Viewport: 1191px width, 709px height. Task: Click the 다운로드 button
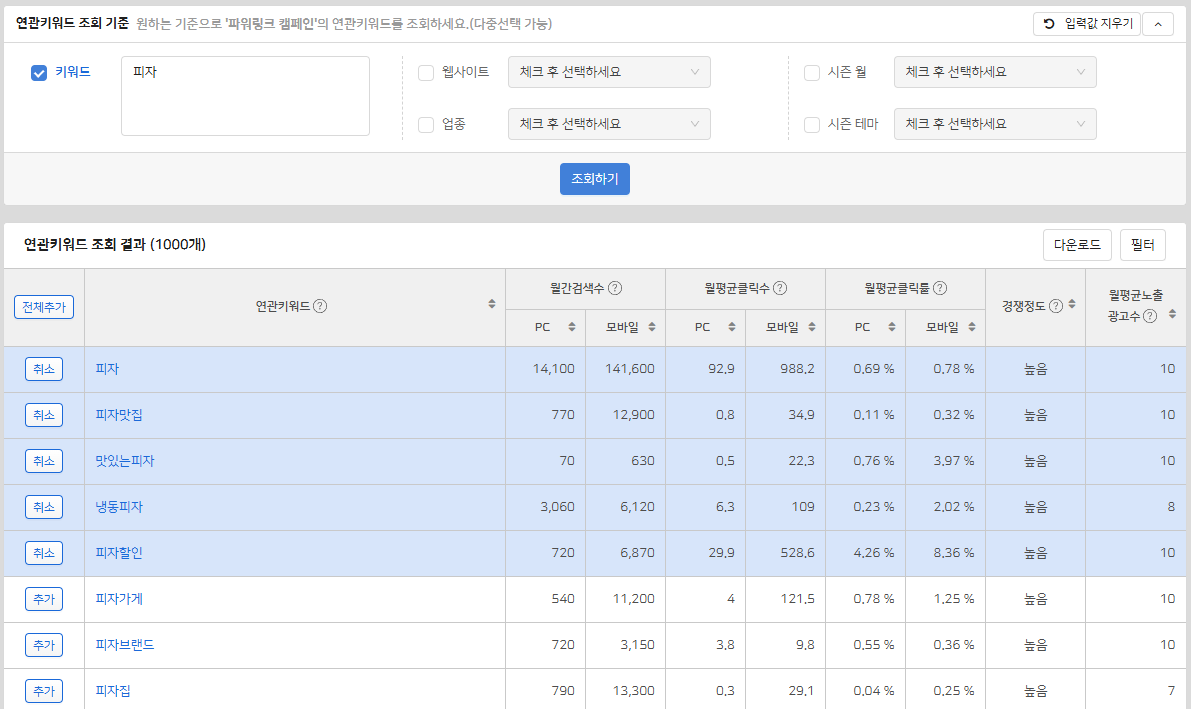(x=1076, y=245)
